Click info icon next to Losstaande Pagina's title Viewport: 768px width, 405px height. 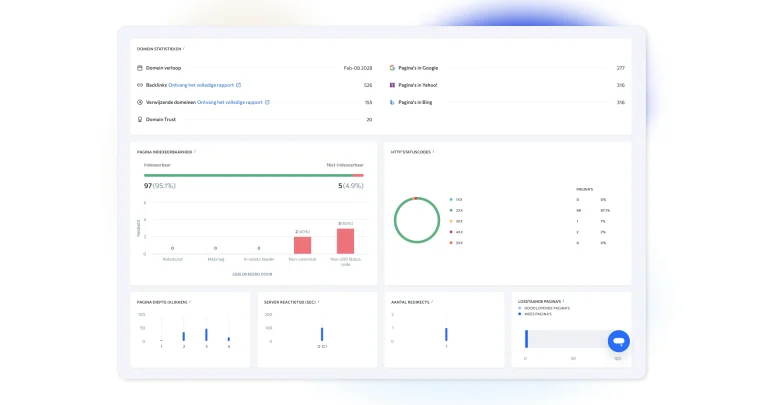564,301
